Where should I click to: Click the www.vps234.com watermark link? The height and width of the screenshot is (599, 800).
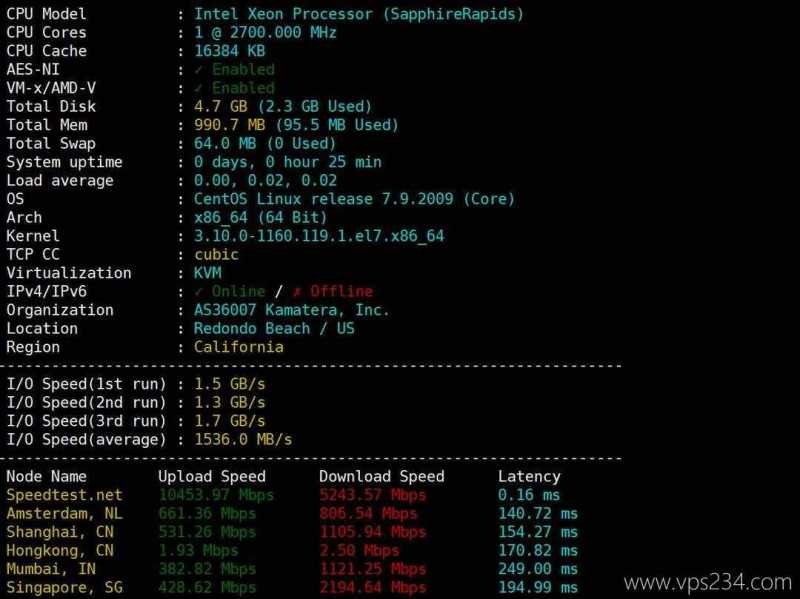[x=708, y=582]
